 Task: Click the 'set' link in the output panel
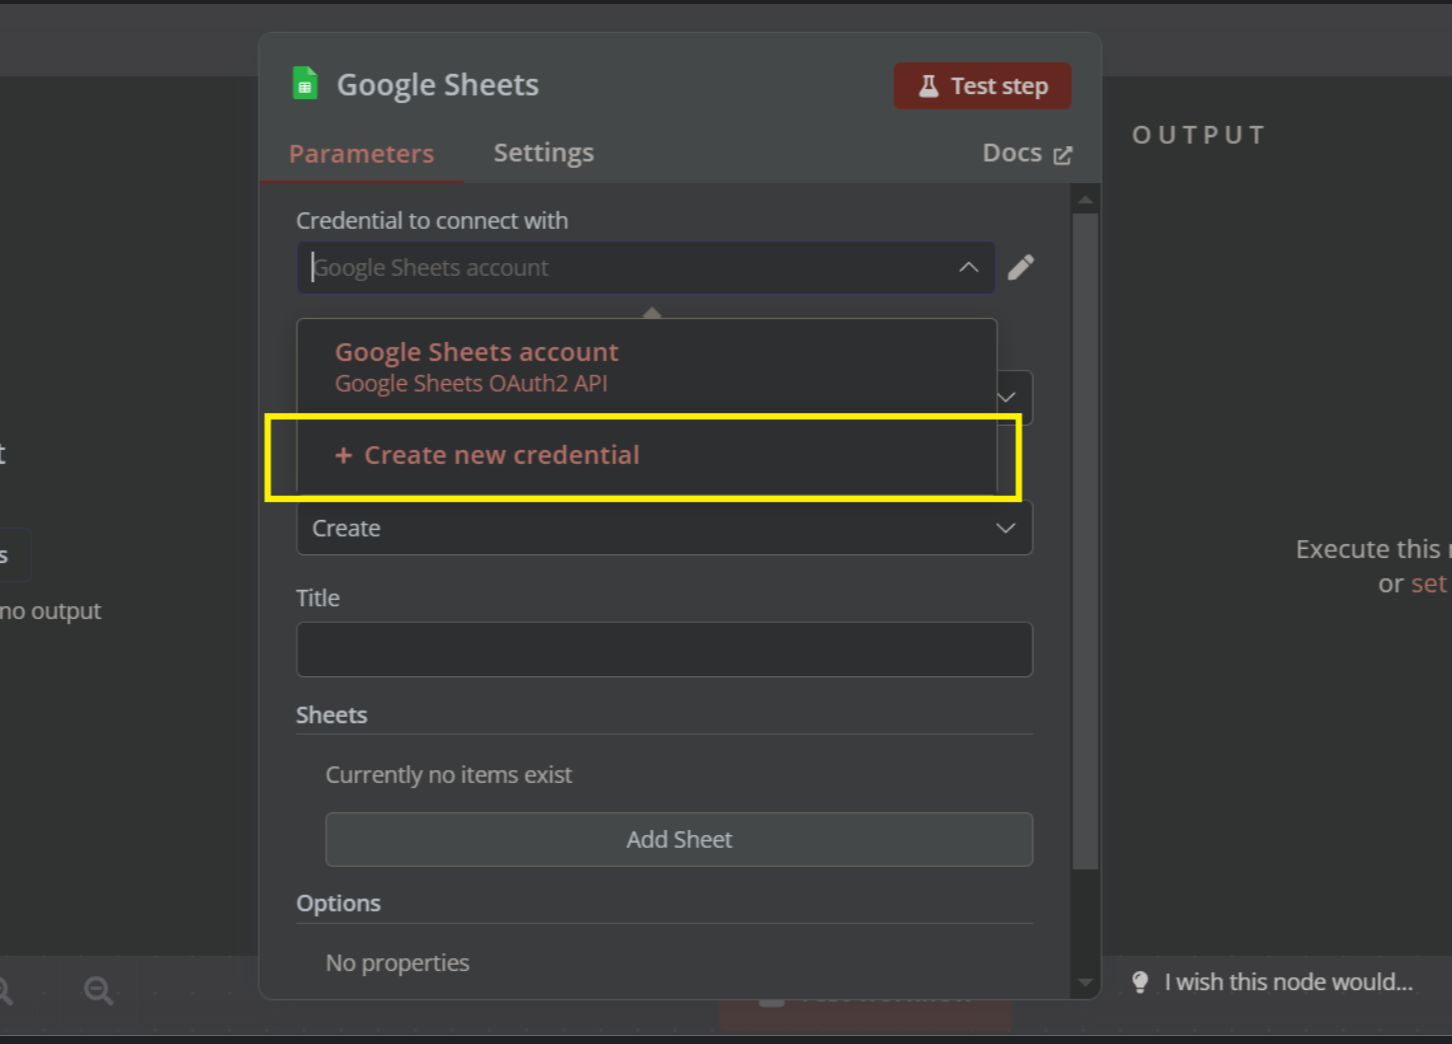[1428, 584]
